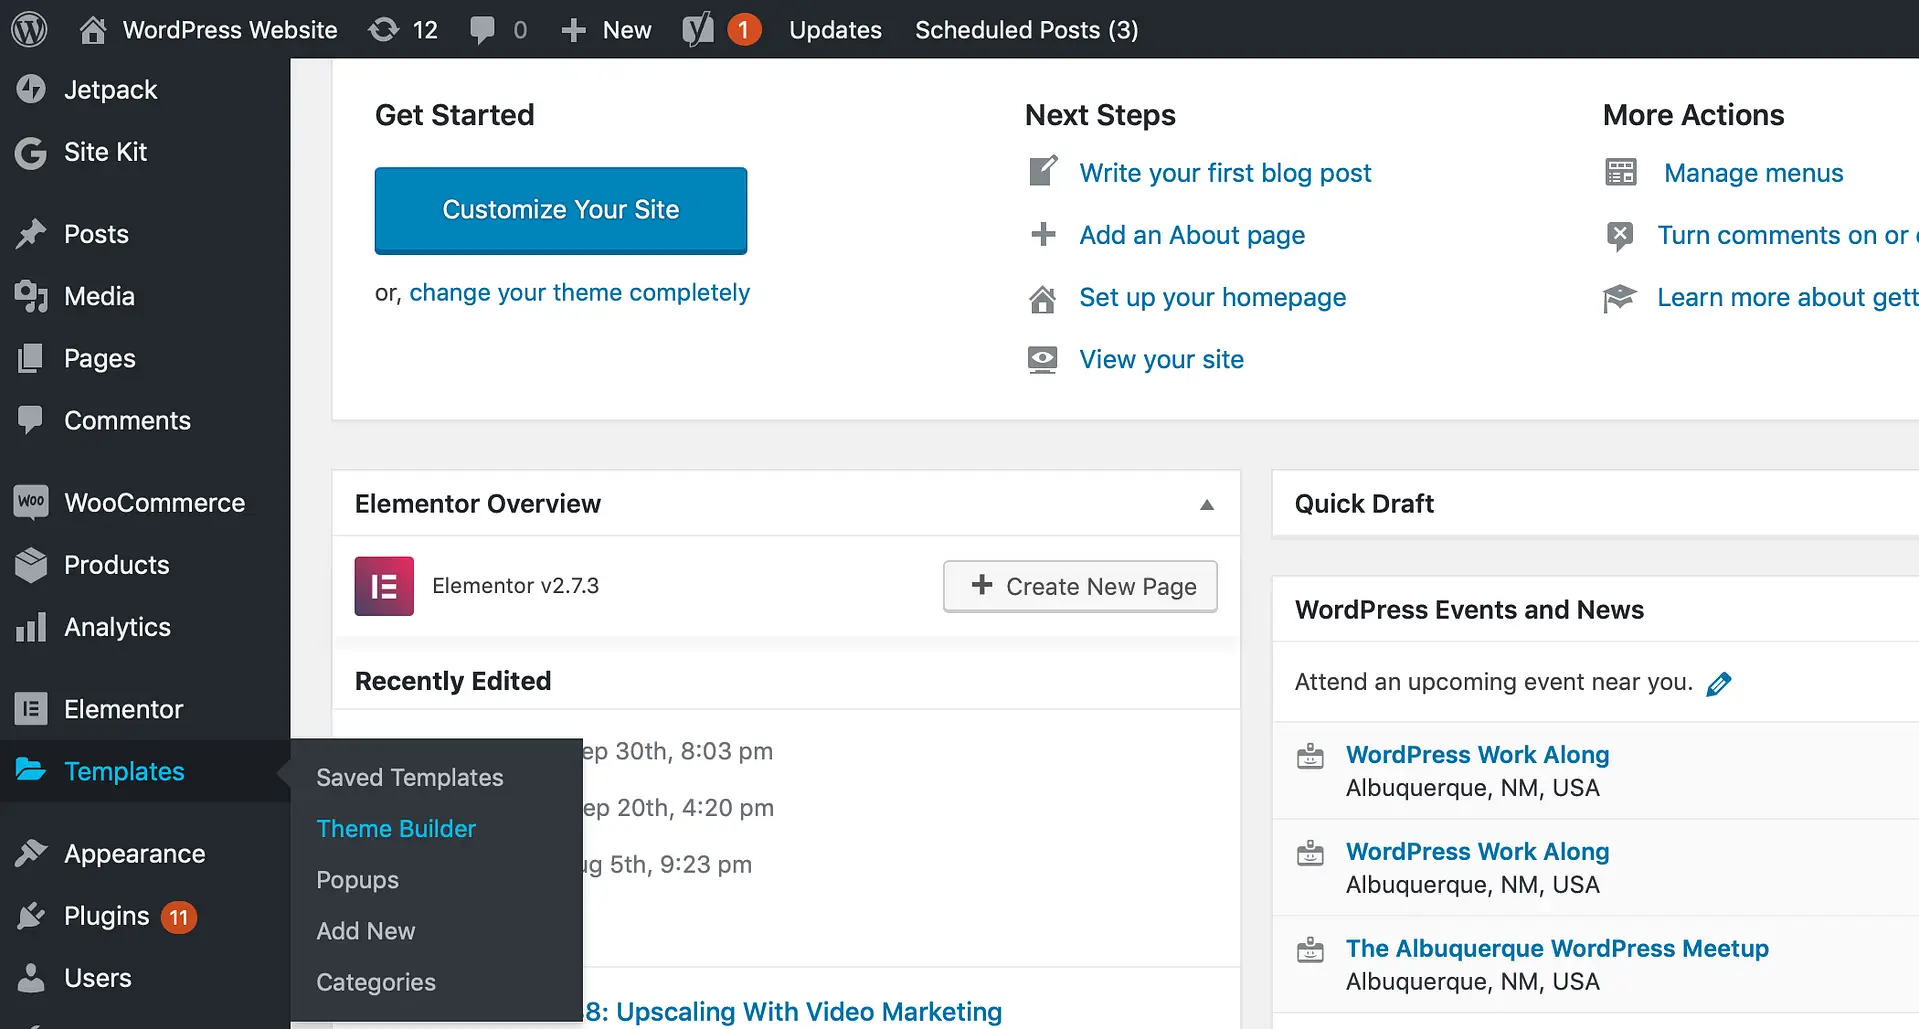The height and width of the screenshot is (1029, 1919).
Task: Click the Customize Your Site button
Action: coord(560,210)
